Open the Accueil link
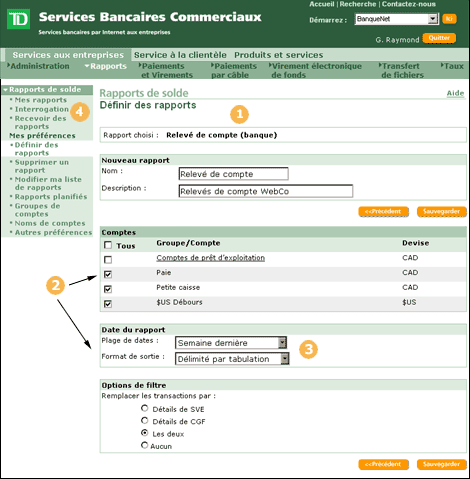Screen dimensions: 470x479 pos(322,4)
